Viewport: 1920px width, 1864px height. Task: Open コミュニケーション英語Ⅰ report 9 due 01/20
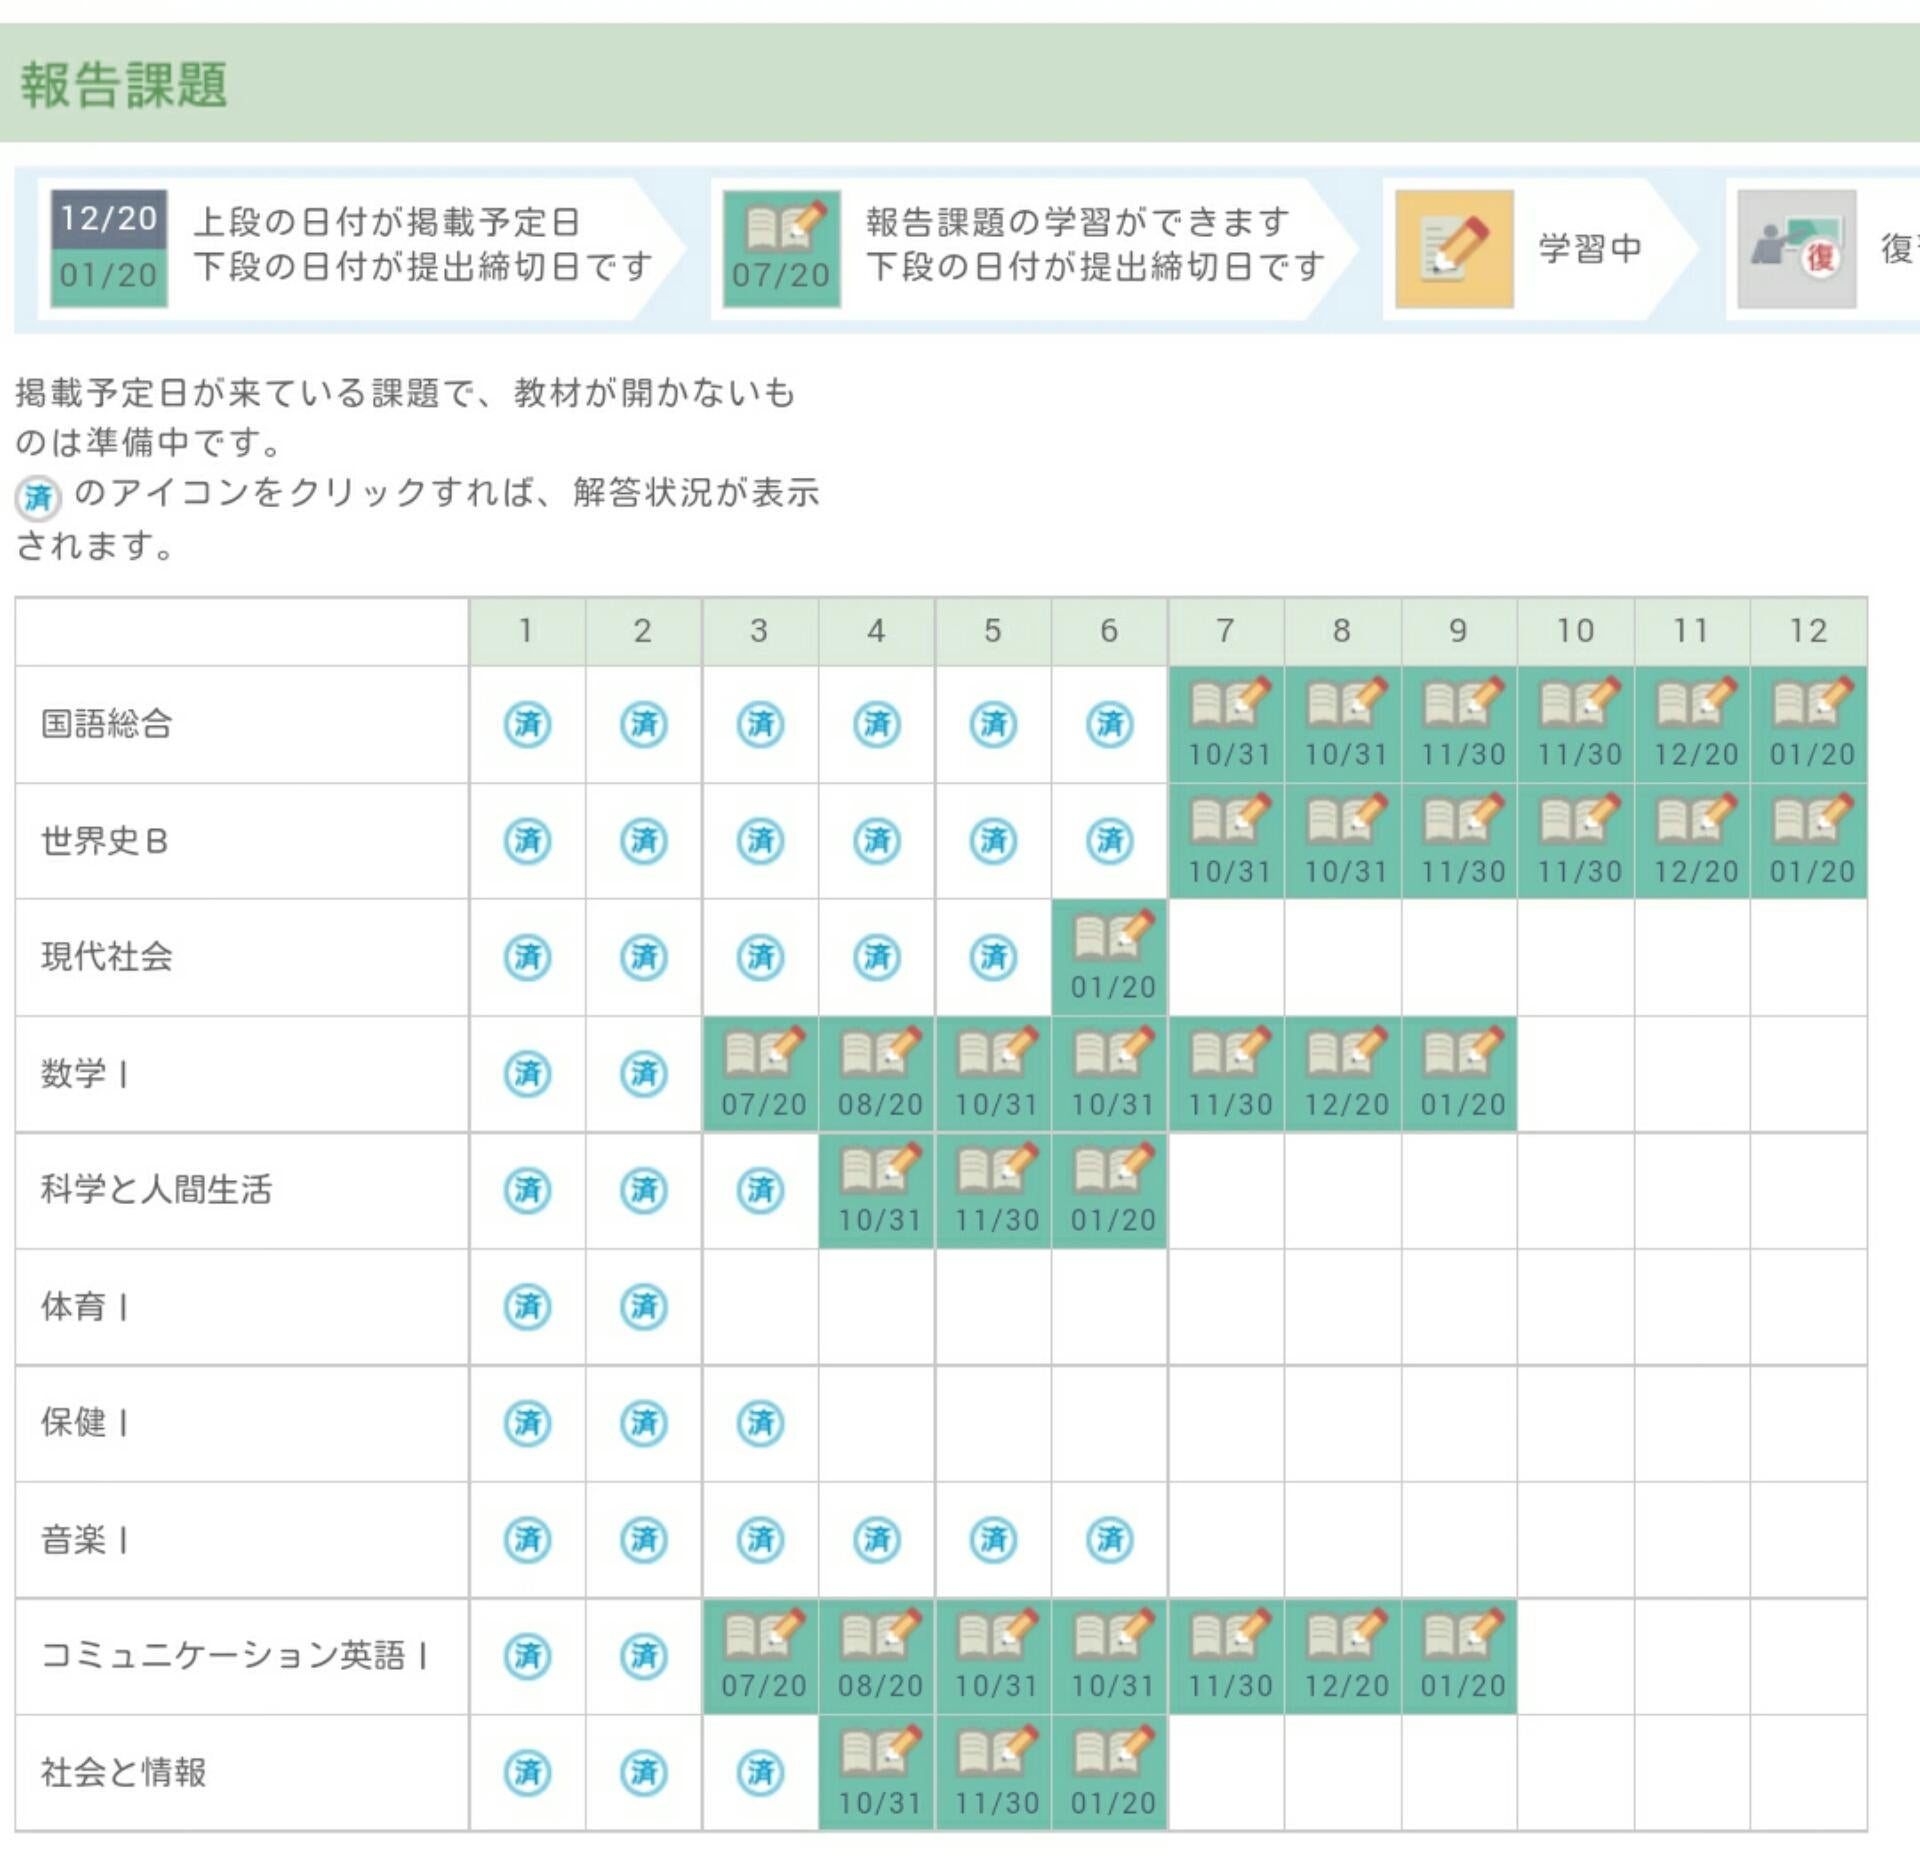1459,1656
